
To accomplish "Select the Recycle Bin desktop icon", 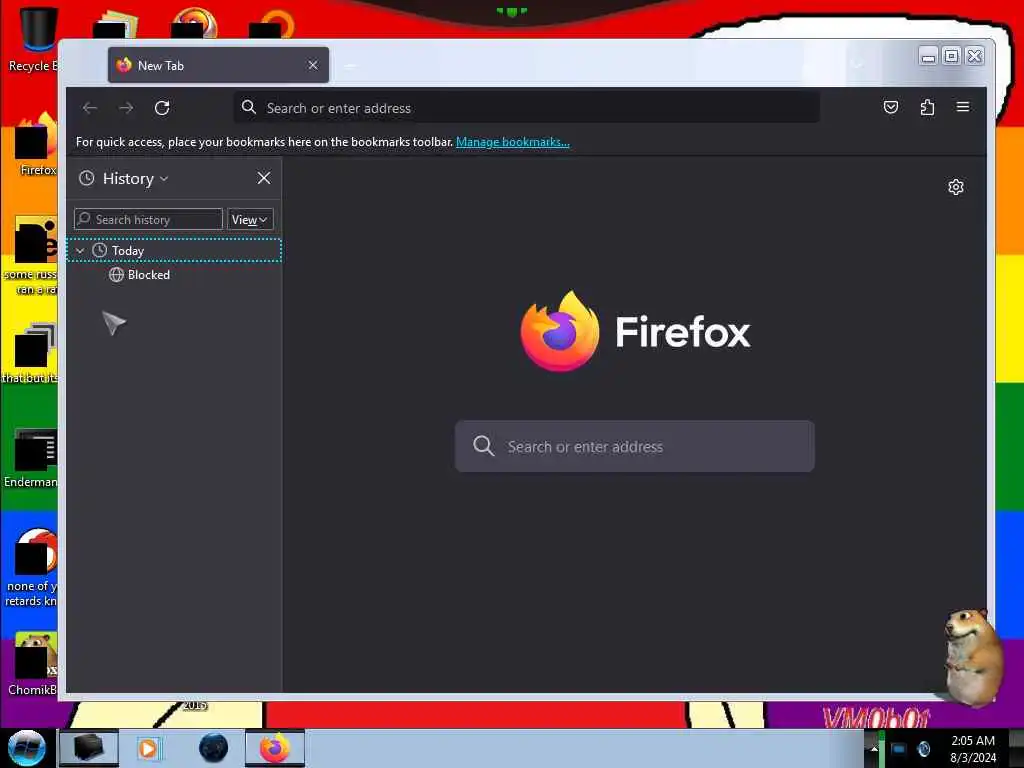I will [34, 39].
